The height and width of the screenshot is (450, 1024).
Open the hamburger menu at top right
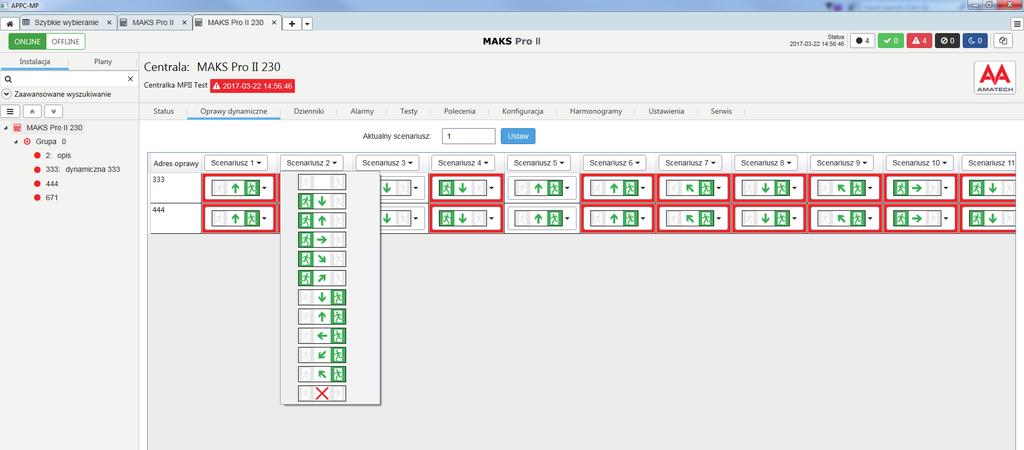pos(1017,23)
